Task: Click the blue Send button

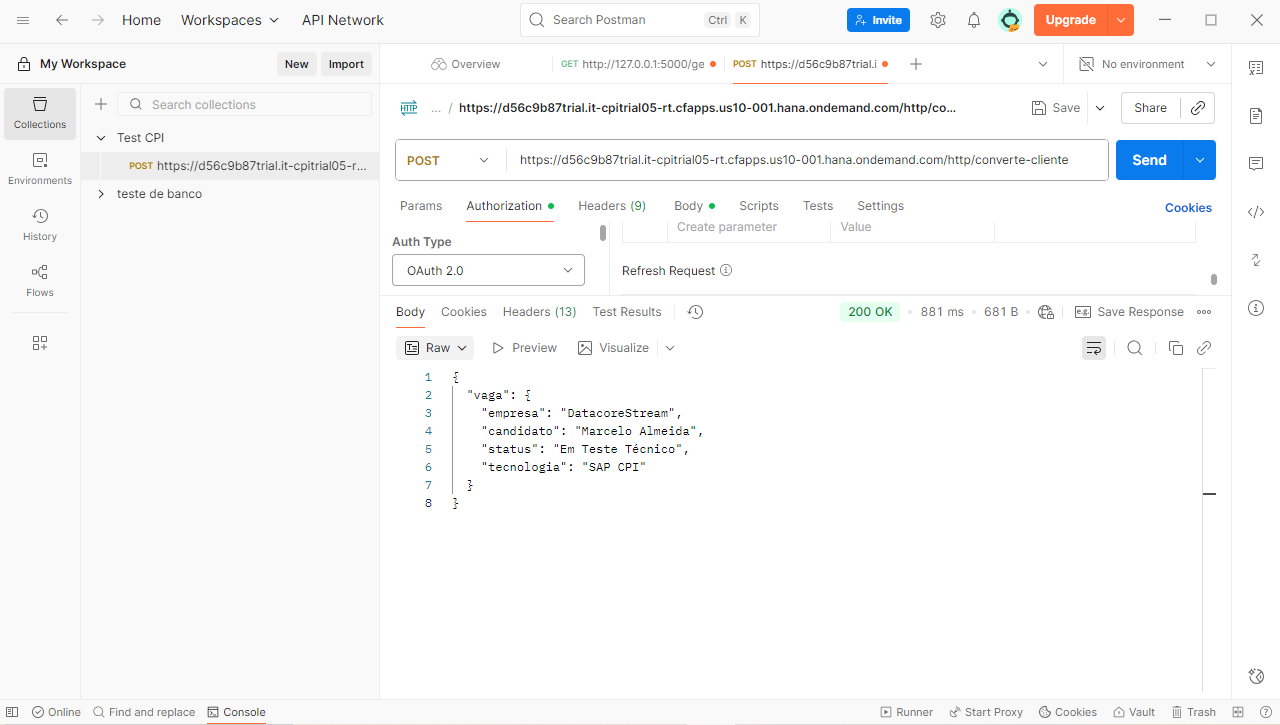Action: pyautogui.click(x=1149, y=160)
